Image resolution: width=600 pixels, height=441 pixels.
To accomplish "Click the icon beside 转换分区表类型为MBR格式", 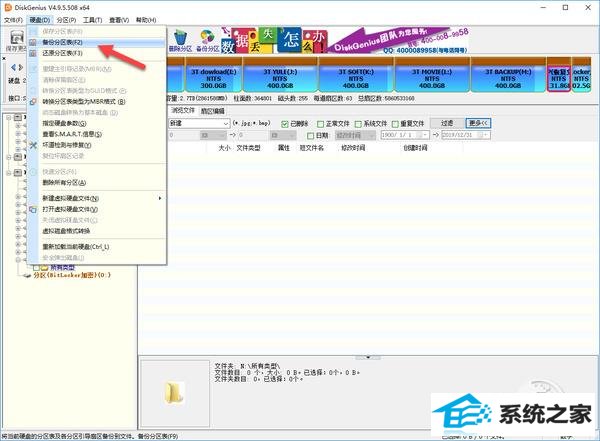I will coord(33,102).
